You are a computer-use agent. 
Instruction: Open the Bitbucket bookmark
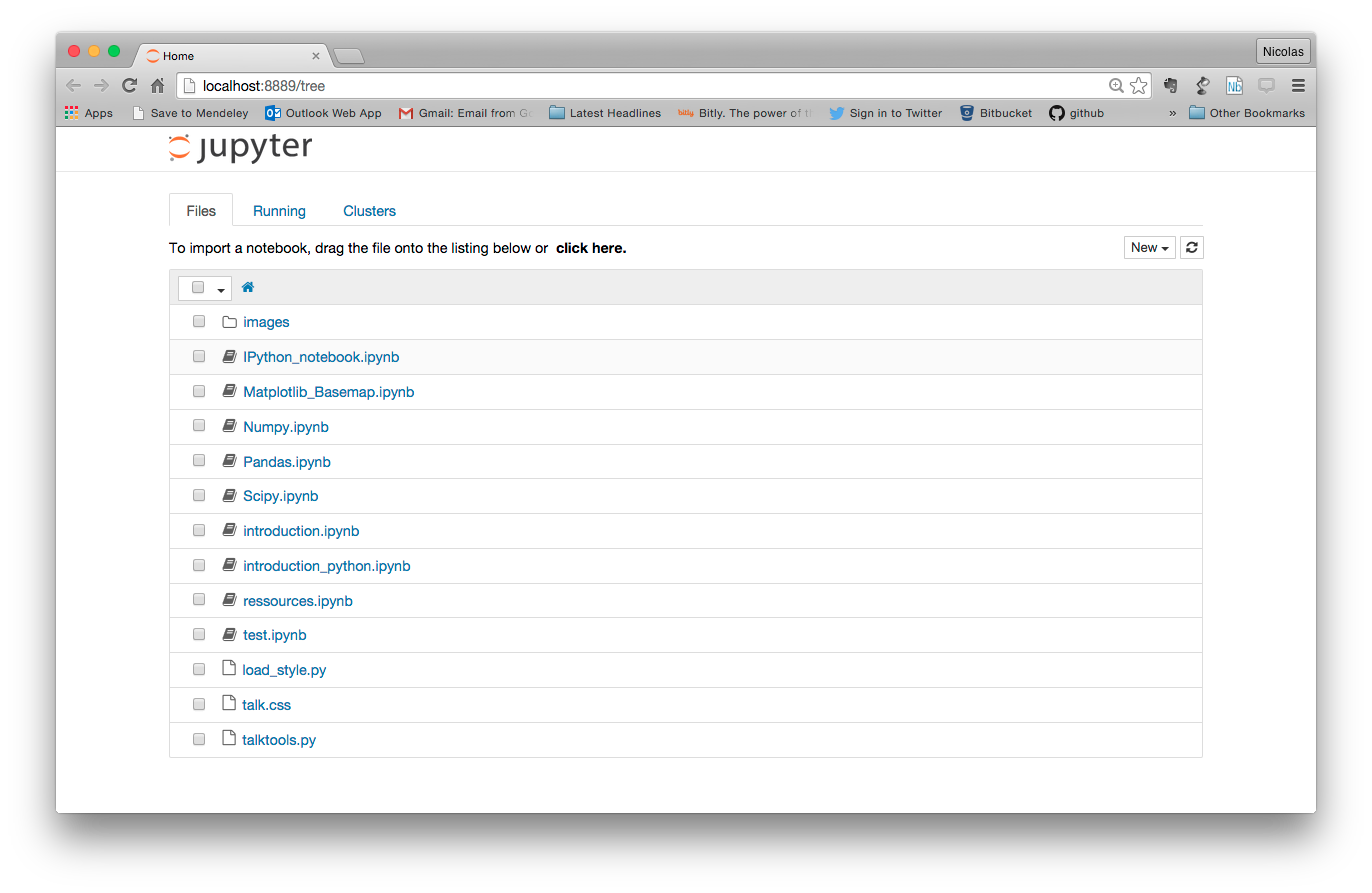pyautogui.click(x=995, y=113)
